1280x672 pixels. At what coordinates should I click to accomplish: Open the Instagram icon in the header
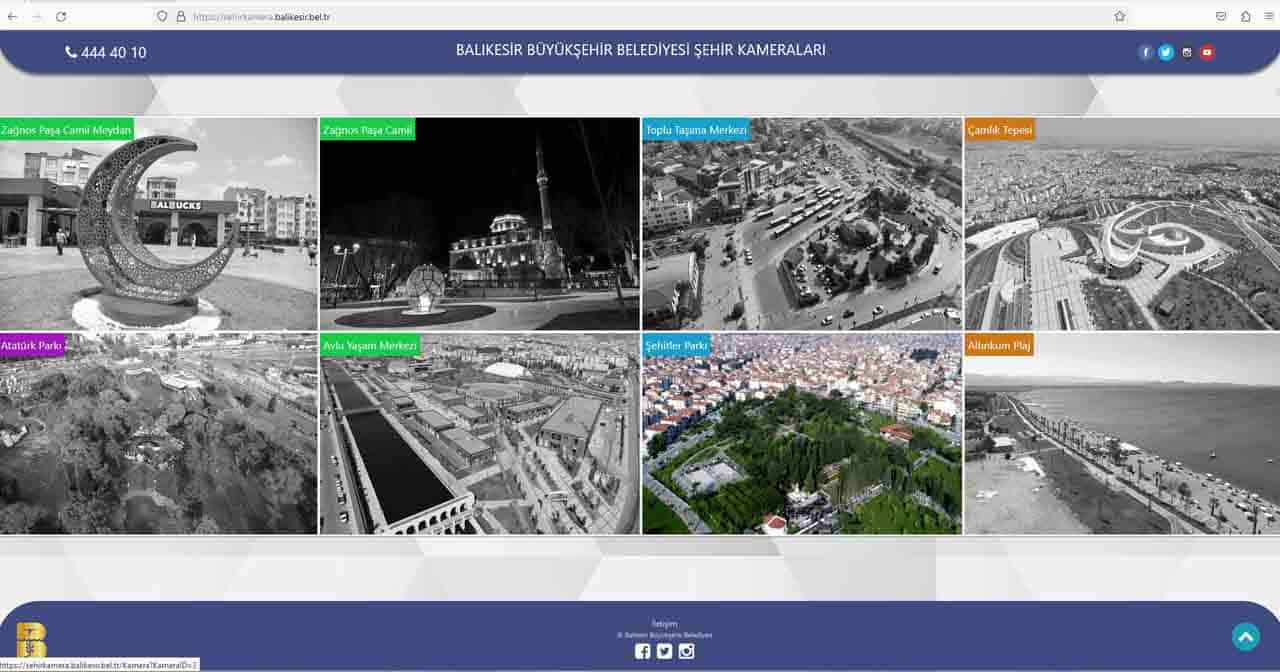pos(1187,53)
